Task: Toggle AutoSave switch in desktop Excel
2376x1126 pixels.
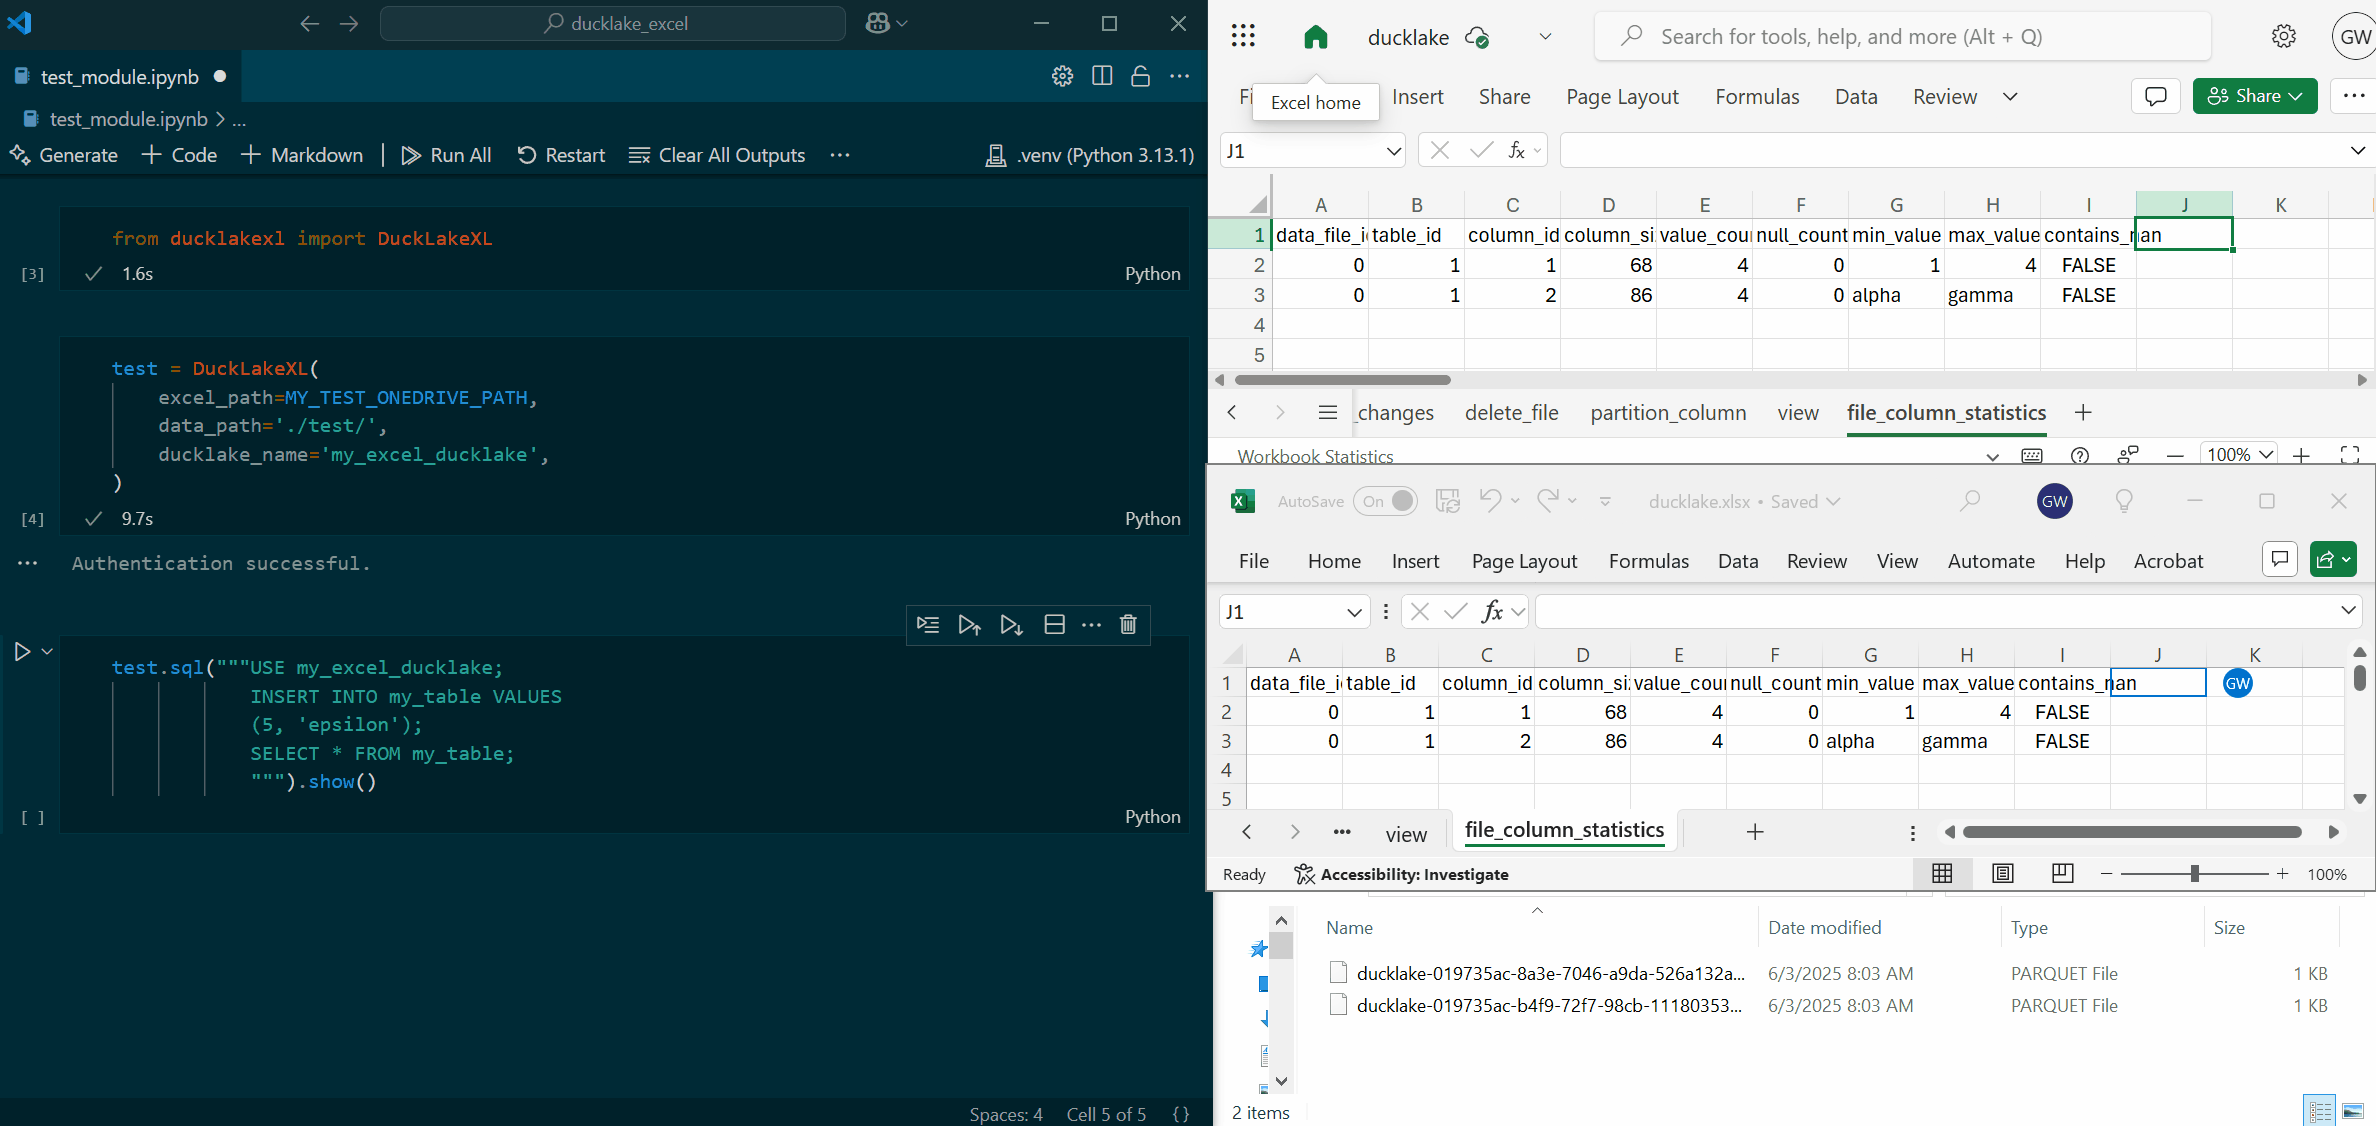Action: click(1385, 501)
